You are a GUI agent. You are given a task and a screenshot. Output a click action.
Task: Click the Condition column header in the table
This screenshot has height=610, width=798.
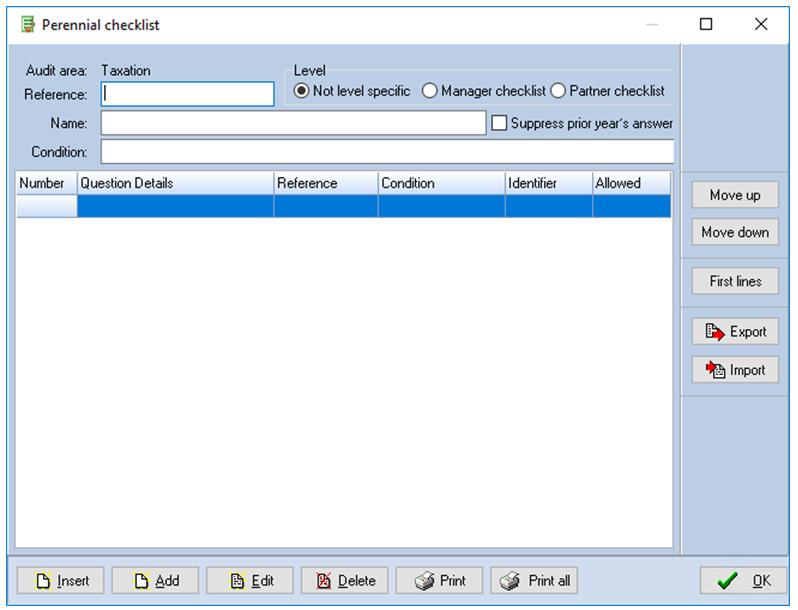tap(442, 183)
